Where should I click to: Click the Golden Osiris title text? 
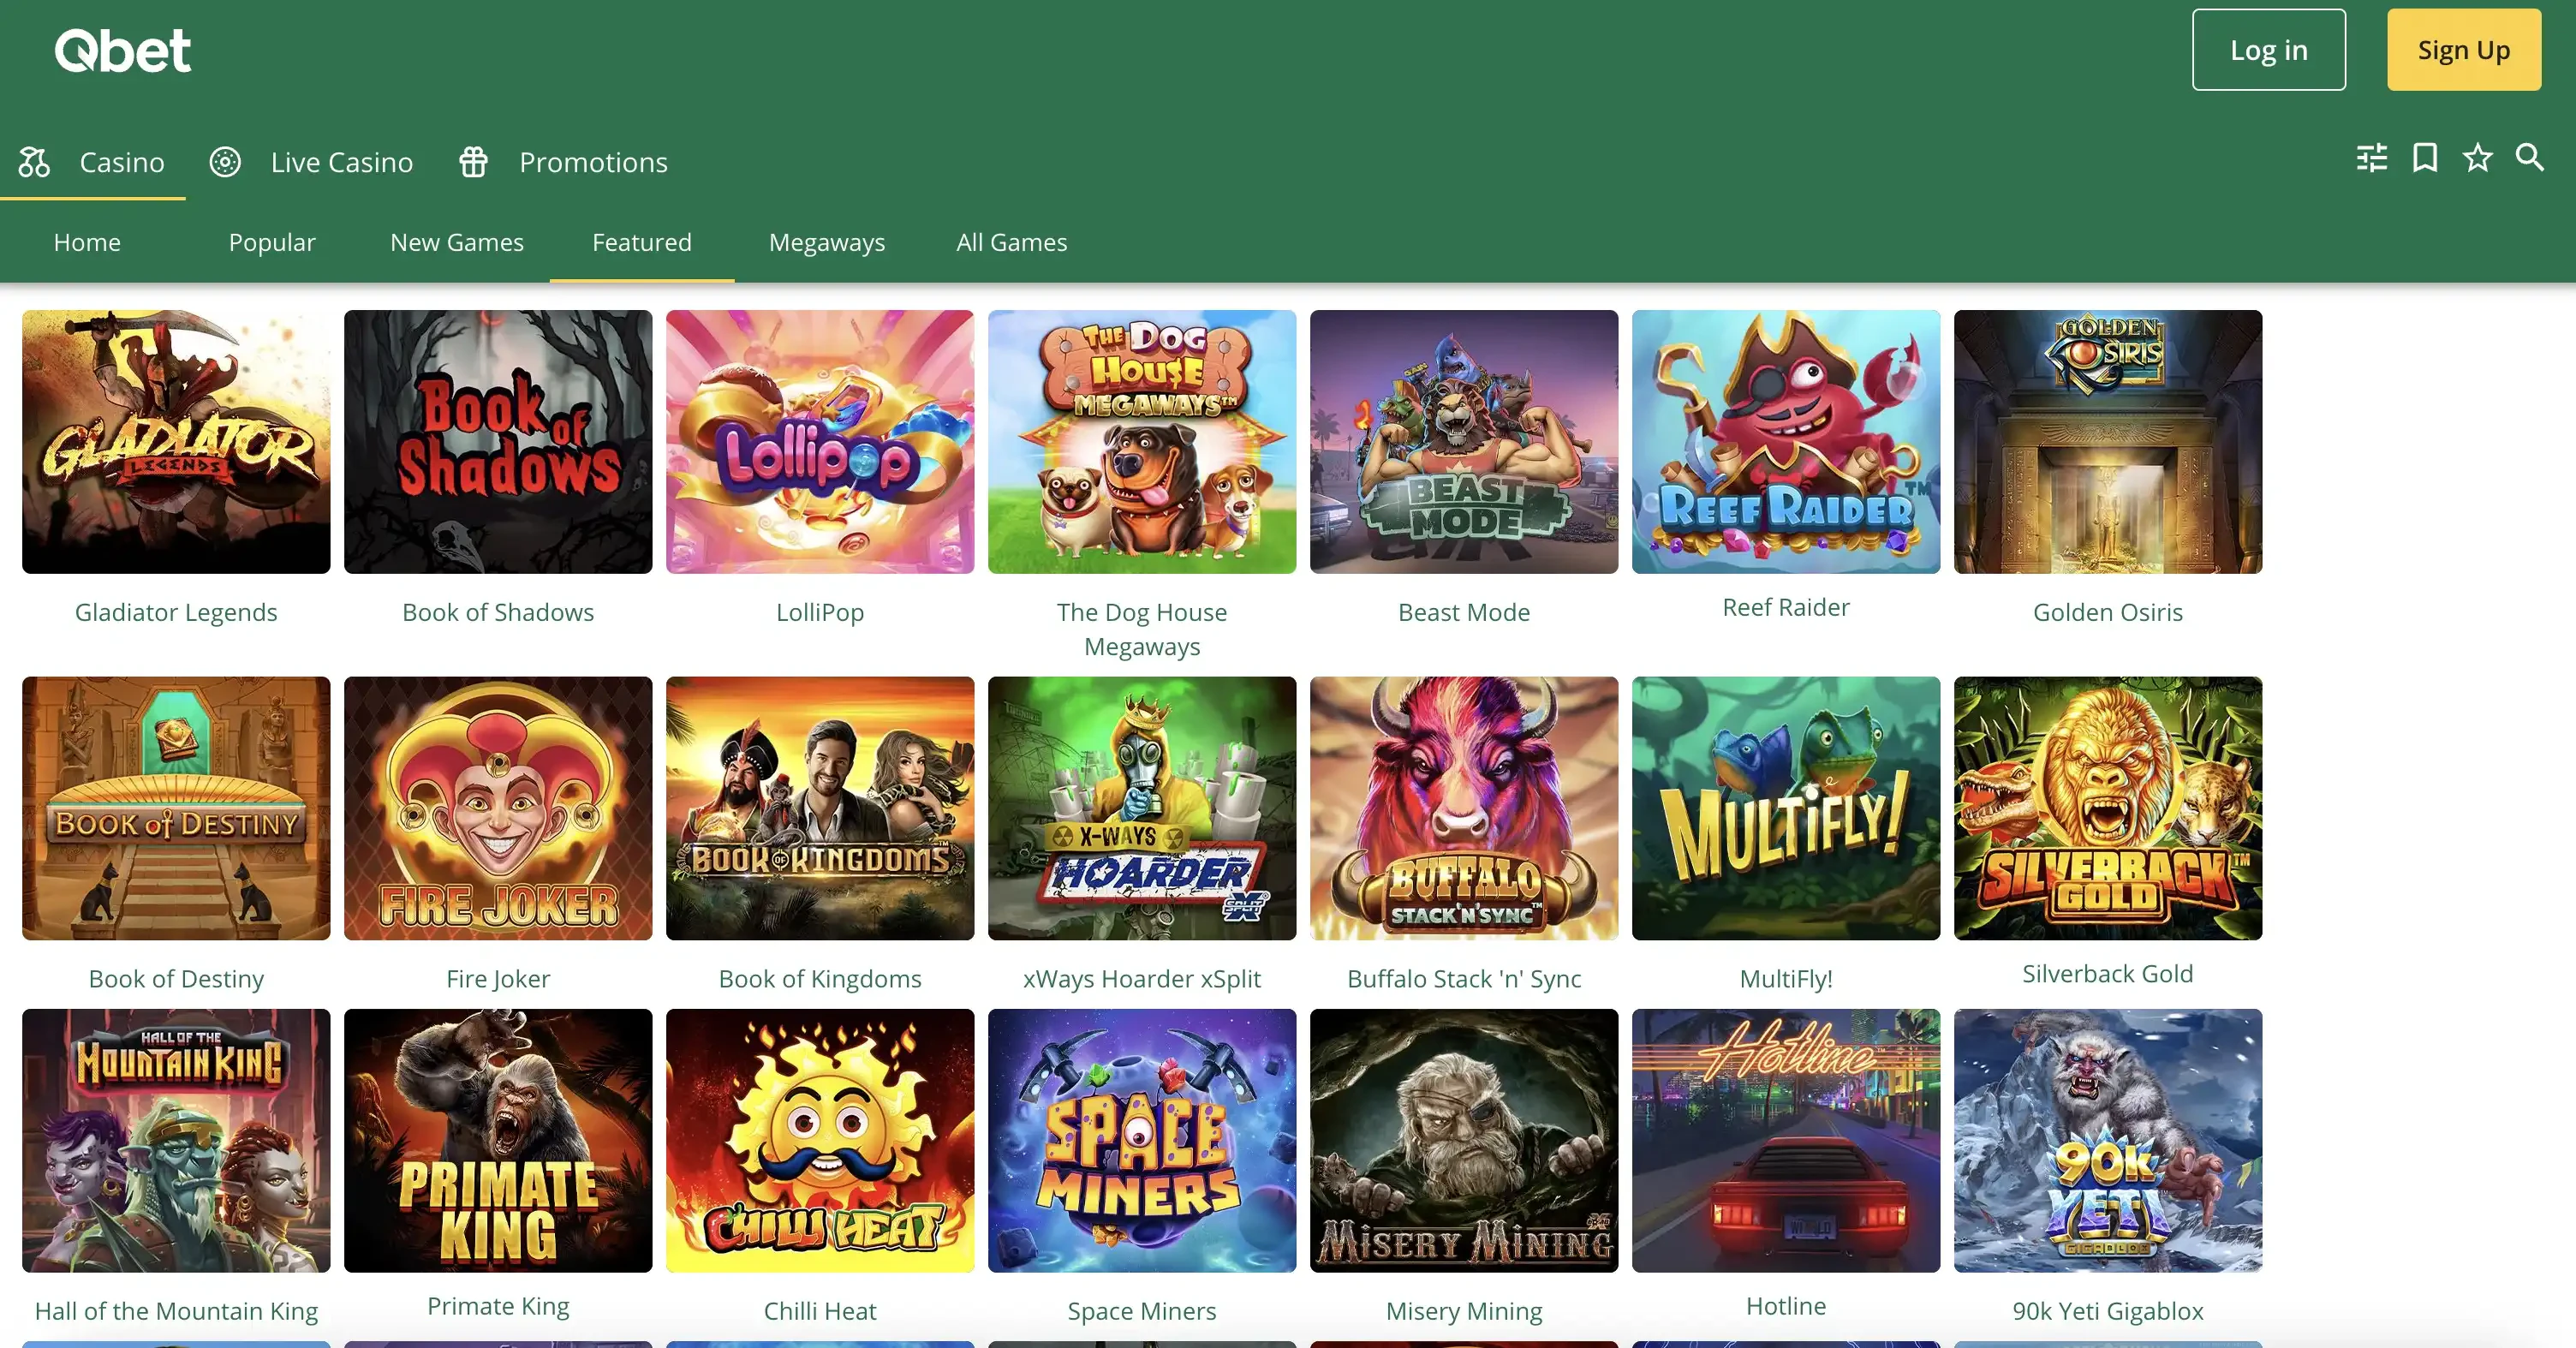pos(2108,612)
